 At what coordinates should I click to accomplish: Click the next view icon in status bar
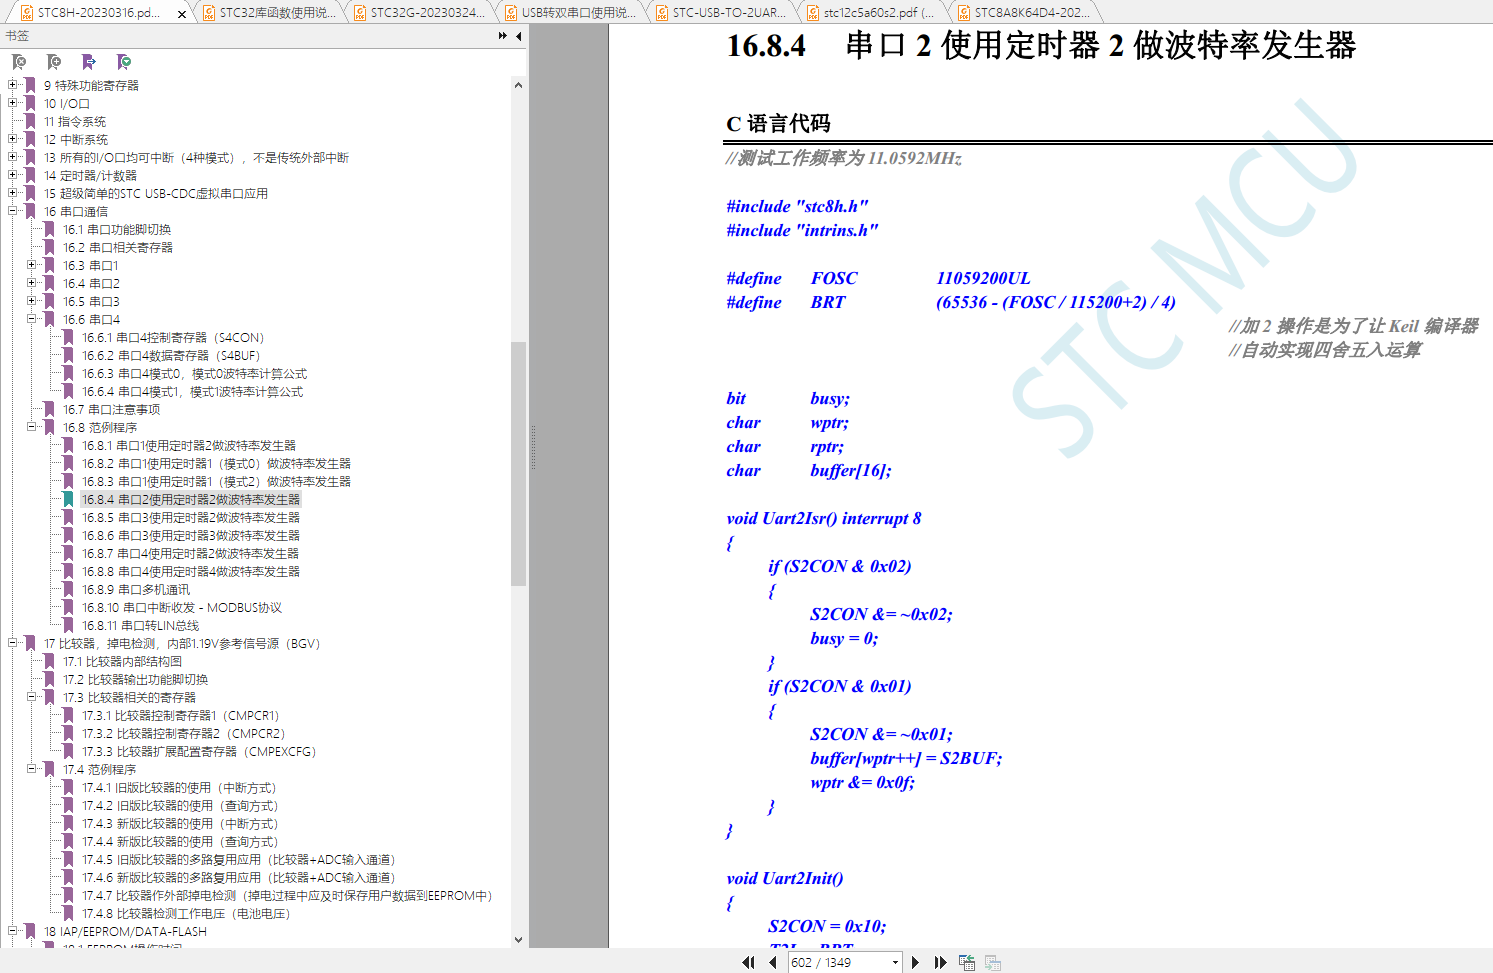point(993,962)
